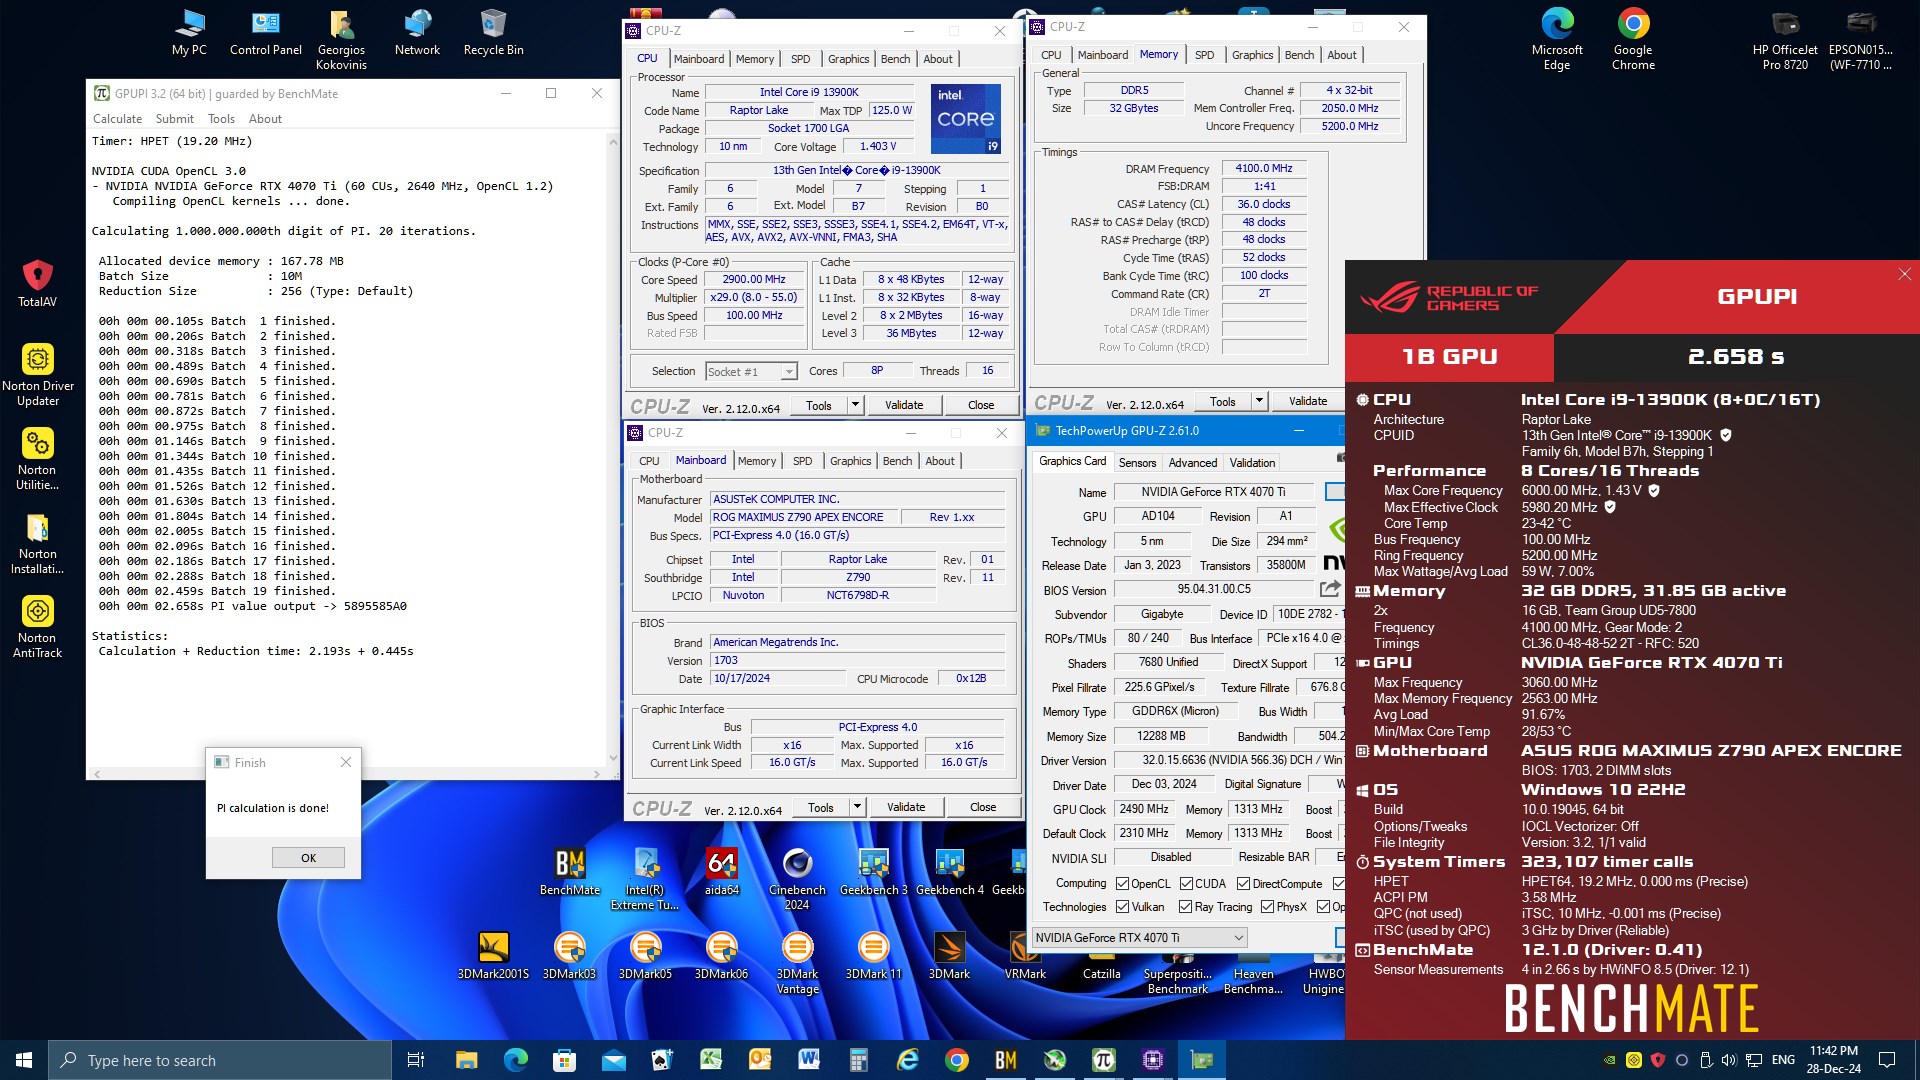Open Norton AntiTrack desktop icon
The image size is (1920, 1080).
(x=37, y=626)
